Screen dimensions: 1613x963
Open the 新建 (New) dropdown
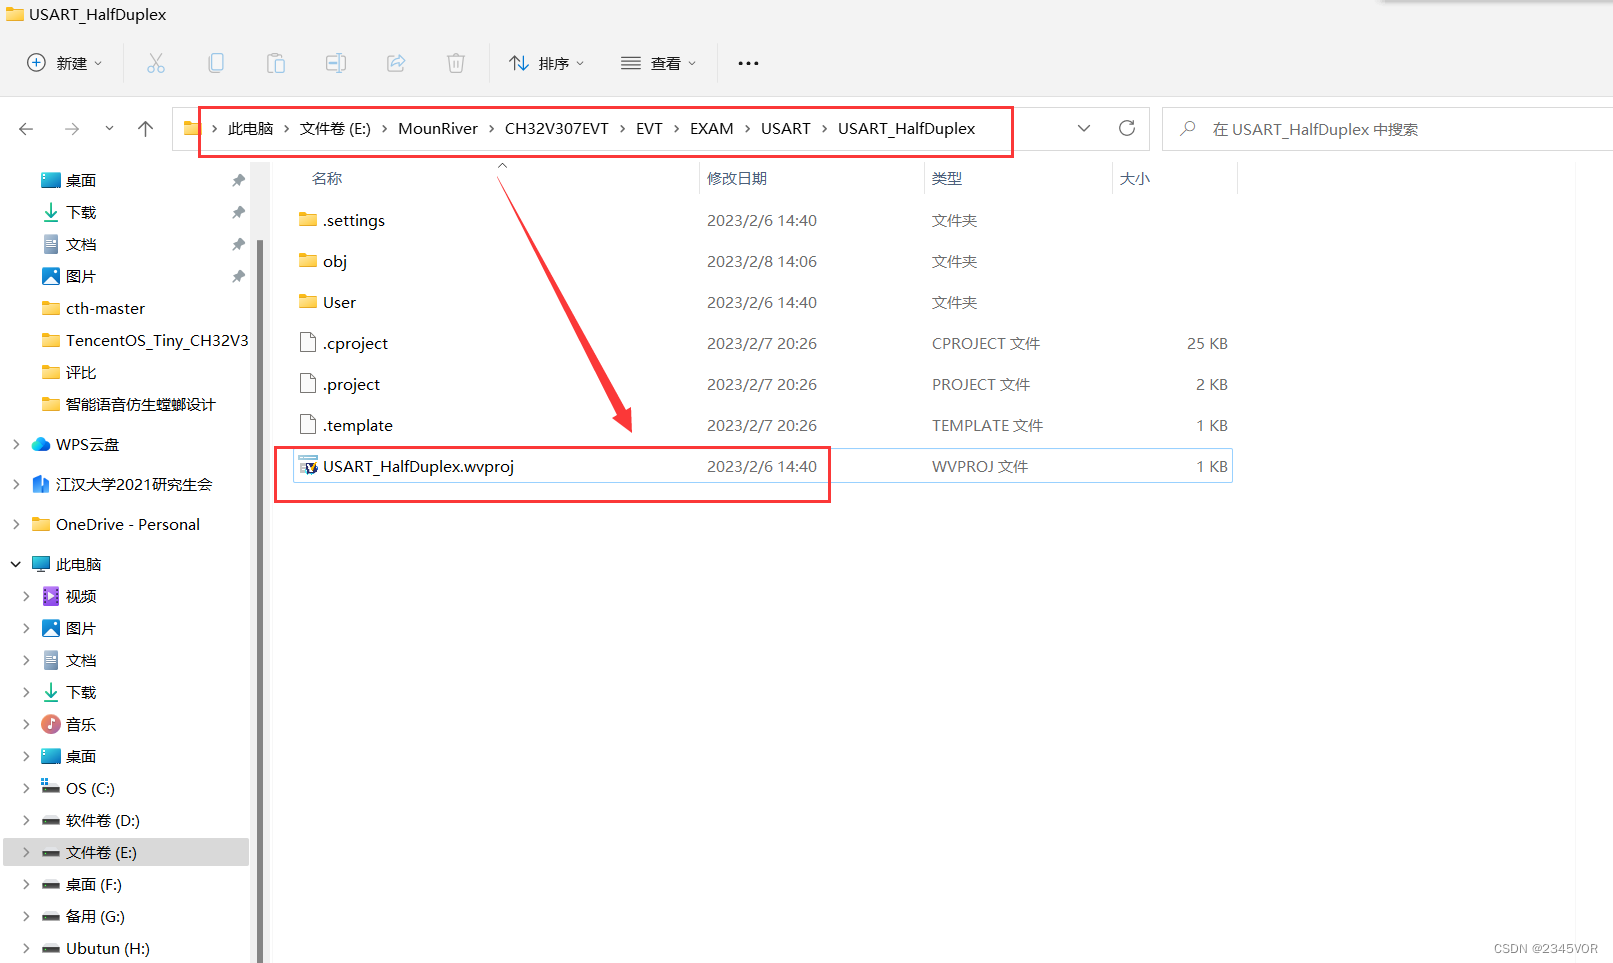point(65,63)
